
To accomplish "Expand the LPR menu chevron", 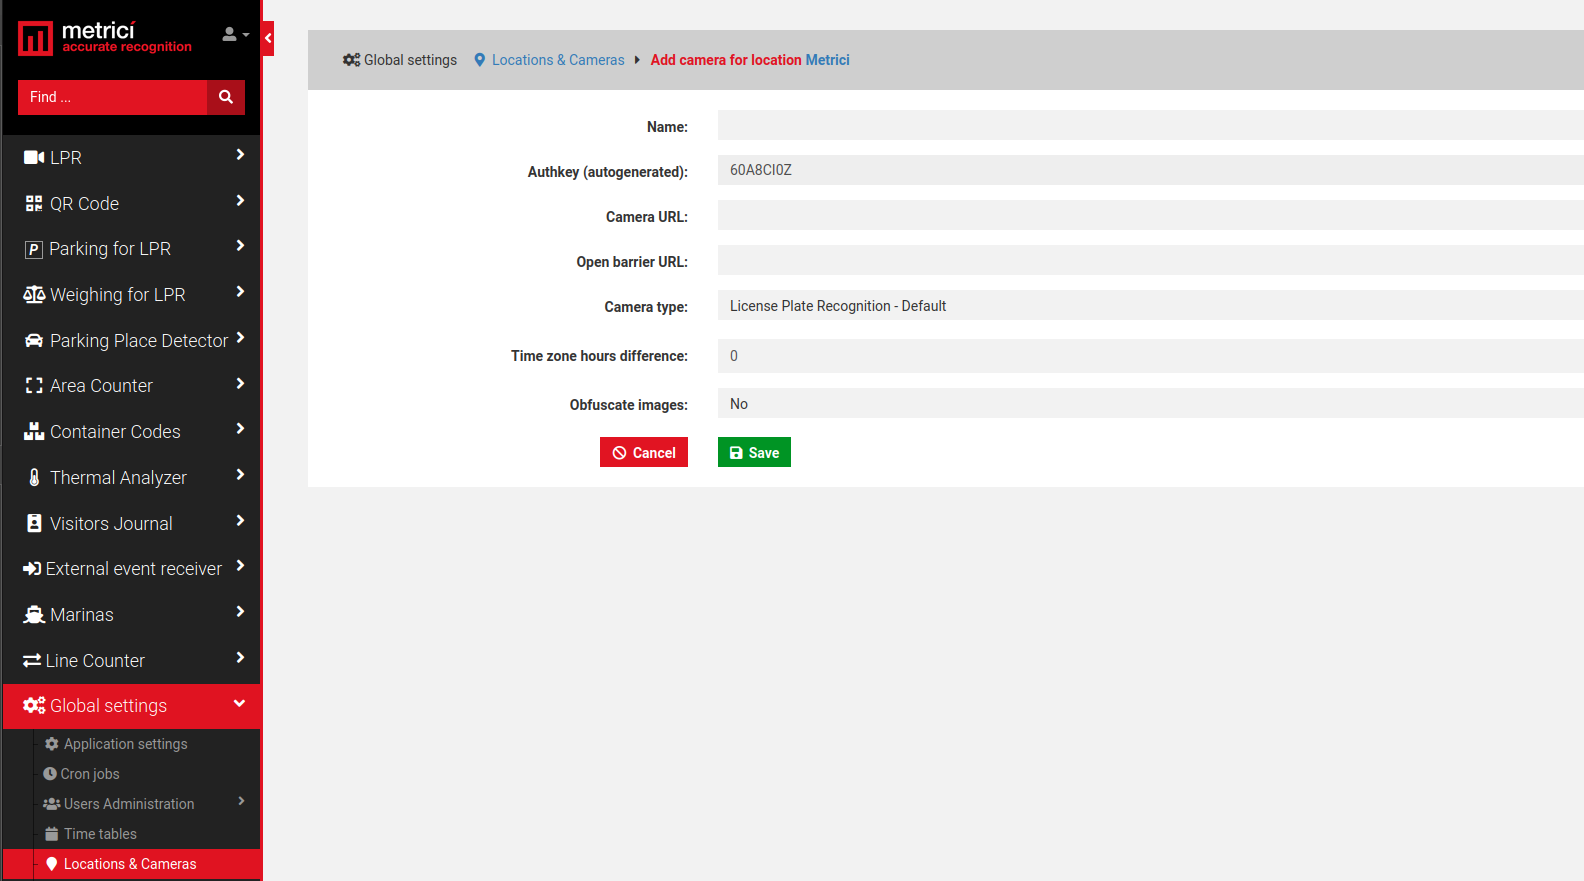I will [240, 155].
